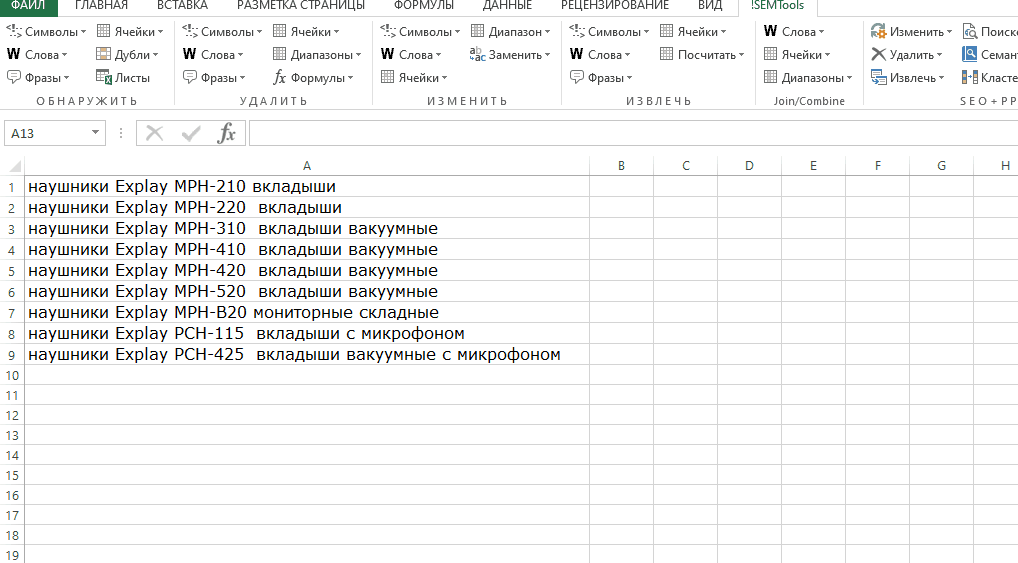Open Фразы in the УДАЛИТЬ group
The width and height of the screenshot is (1018, 563).
pos(214,77)
